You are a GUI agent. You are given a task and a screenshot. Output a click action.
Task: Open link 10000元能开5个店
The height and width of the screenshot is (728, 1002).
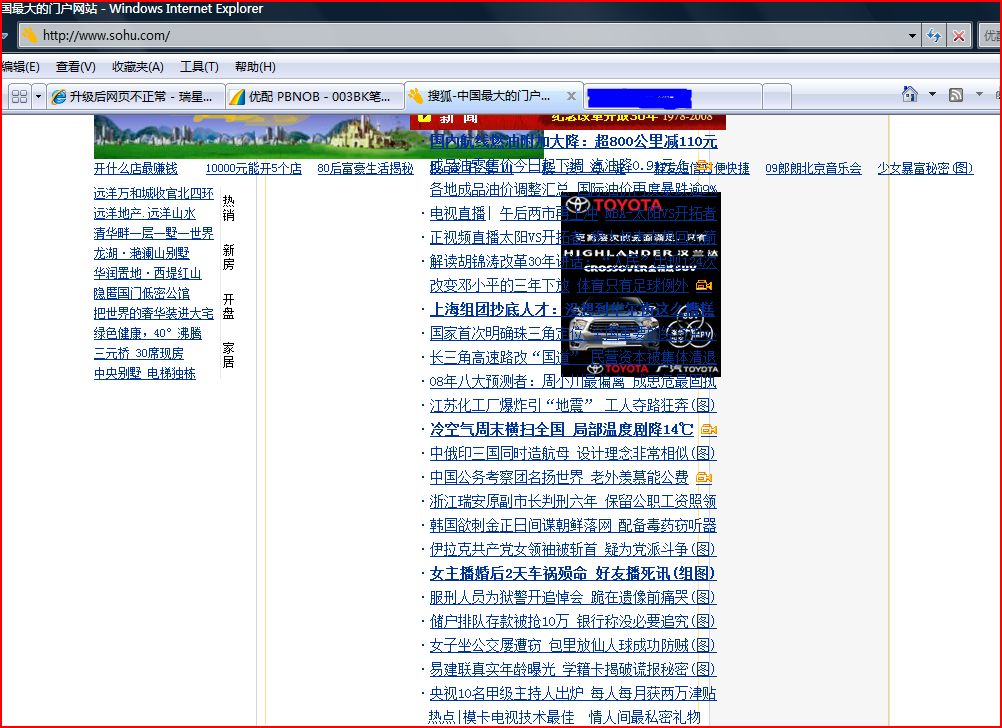click(253, 169)
